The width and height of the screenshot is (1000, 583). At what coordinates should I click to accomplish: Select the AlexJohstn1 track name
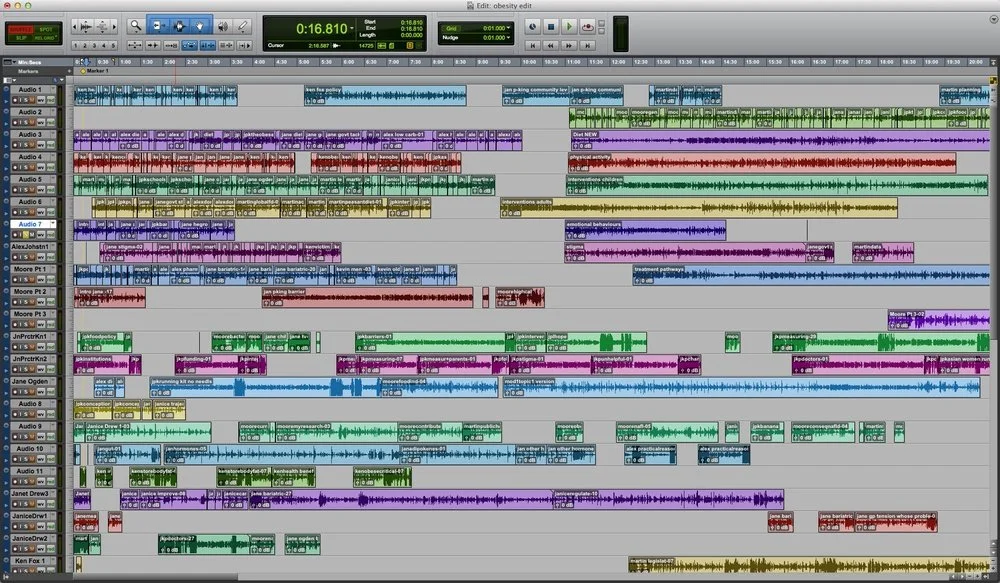click(x=30, y=246)
